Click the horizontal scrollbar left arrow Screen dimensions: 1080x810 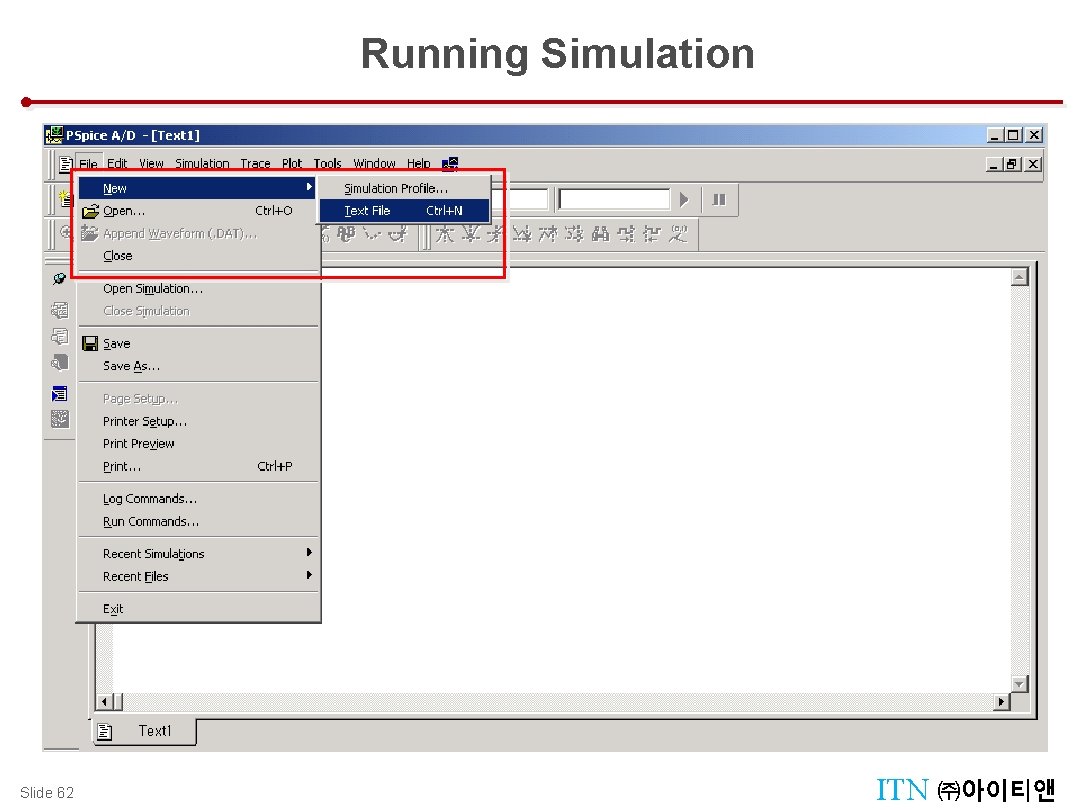point(105,702)
